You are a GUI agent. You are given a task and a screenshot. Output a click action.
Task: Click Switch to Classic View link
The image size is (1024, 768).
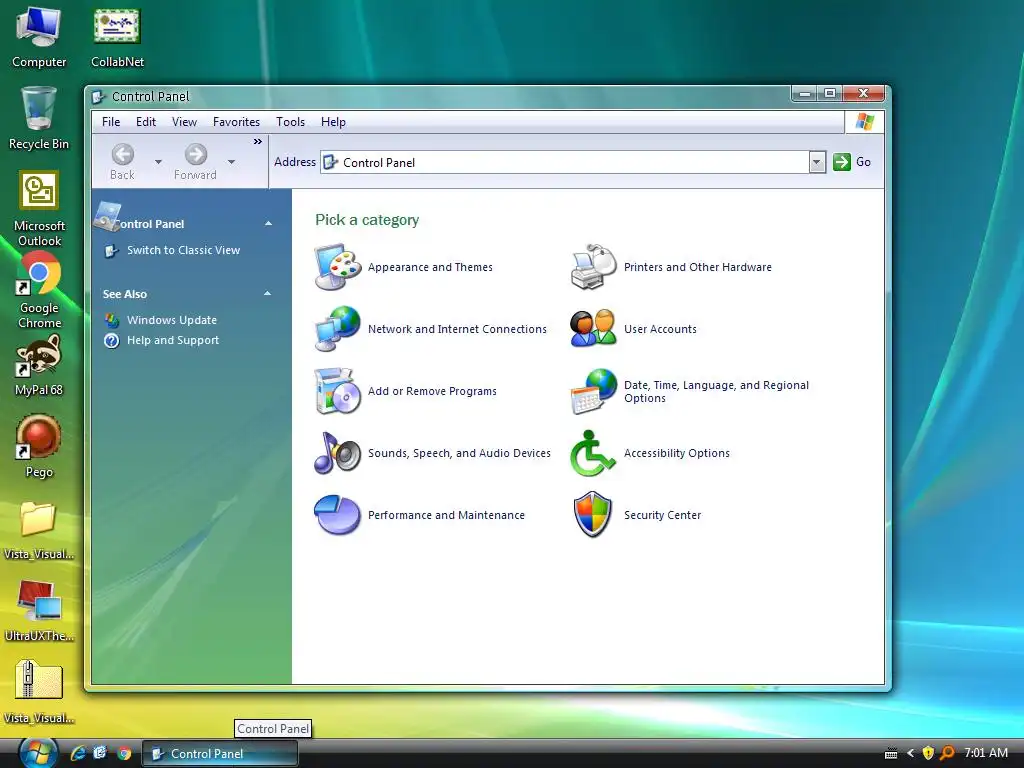[x=184, y=250]
